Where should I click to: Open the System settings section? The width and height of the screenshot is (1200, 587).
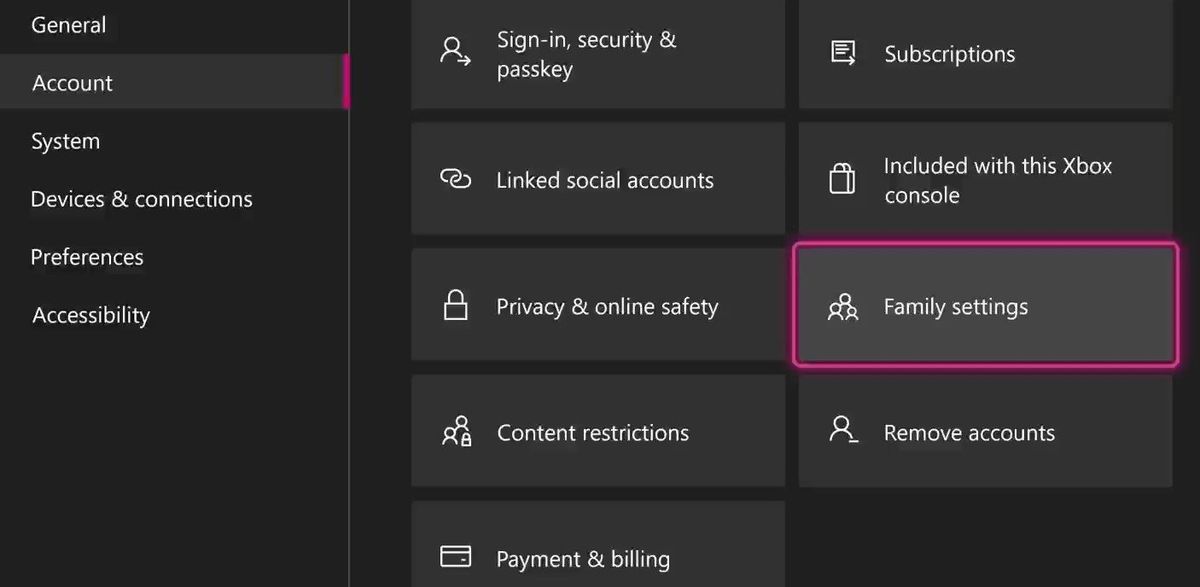click(65, 141)
